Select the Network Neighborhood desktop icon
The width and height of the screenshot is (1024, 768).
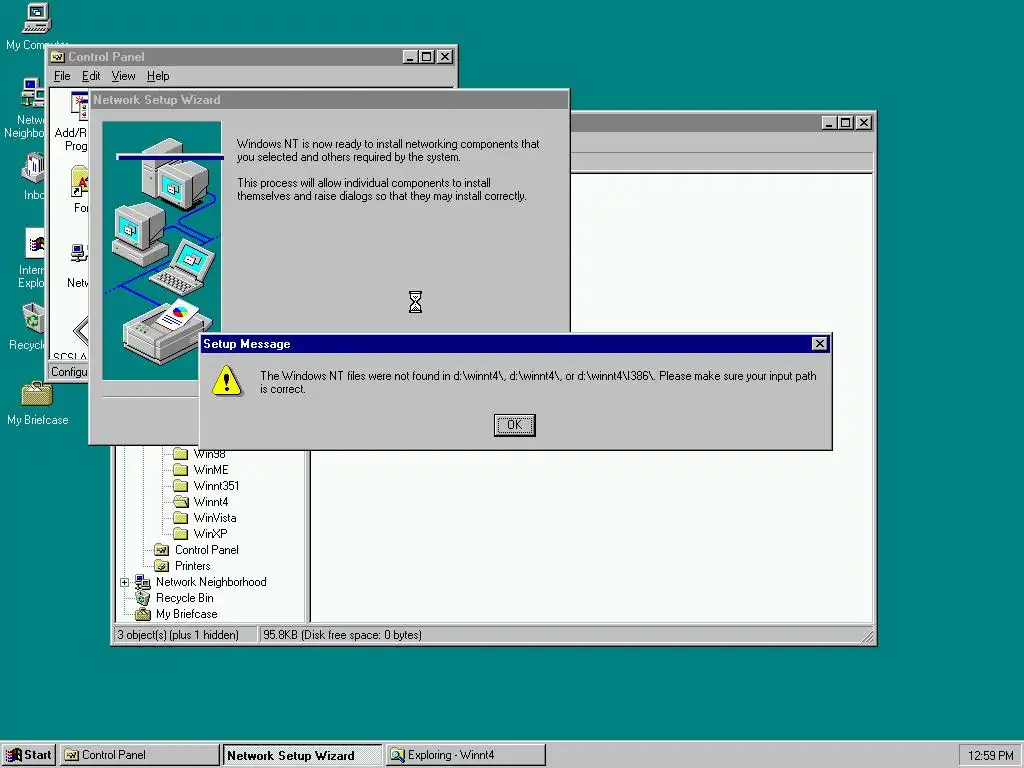[33, 93]
